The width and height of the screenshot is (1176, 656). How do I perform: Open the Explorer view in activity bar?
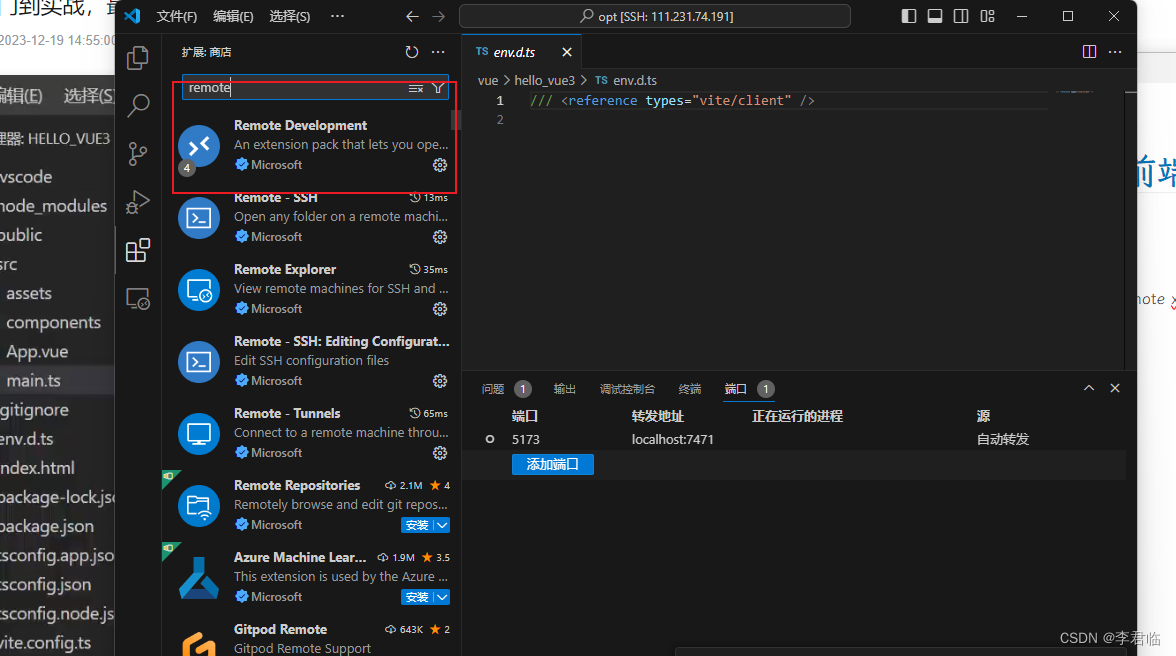pyautogui.click(x=137, y=58)
